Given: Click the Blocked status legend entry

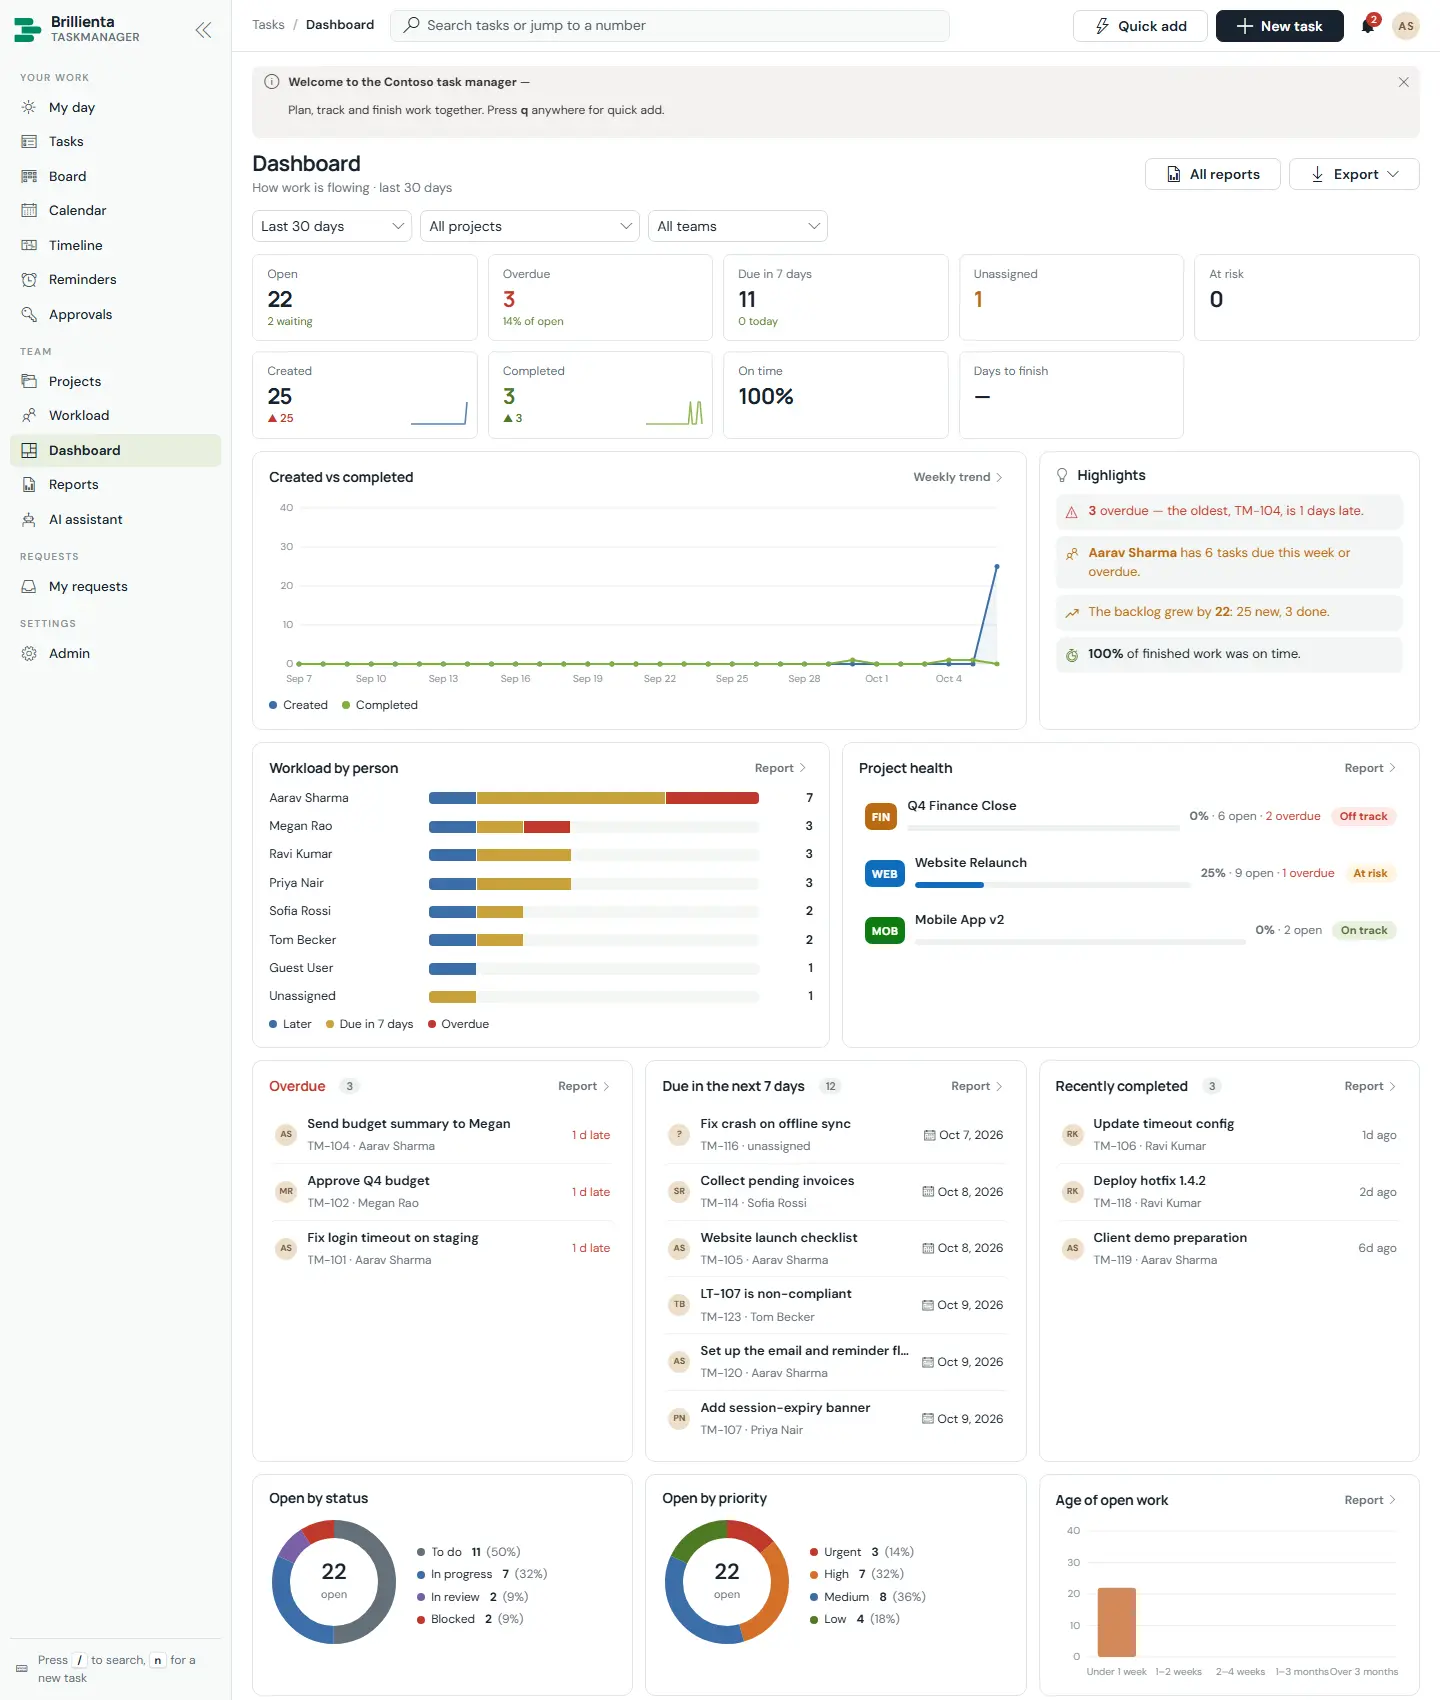Looking at the screenshot, I should tap(470, 1619).
